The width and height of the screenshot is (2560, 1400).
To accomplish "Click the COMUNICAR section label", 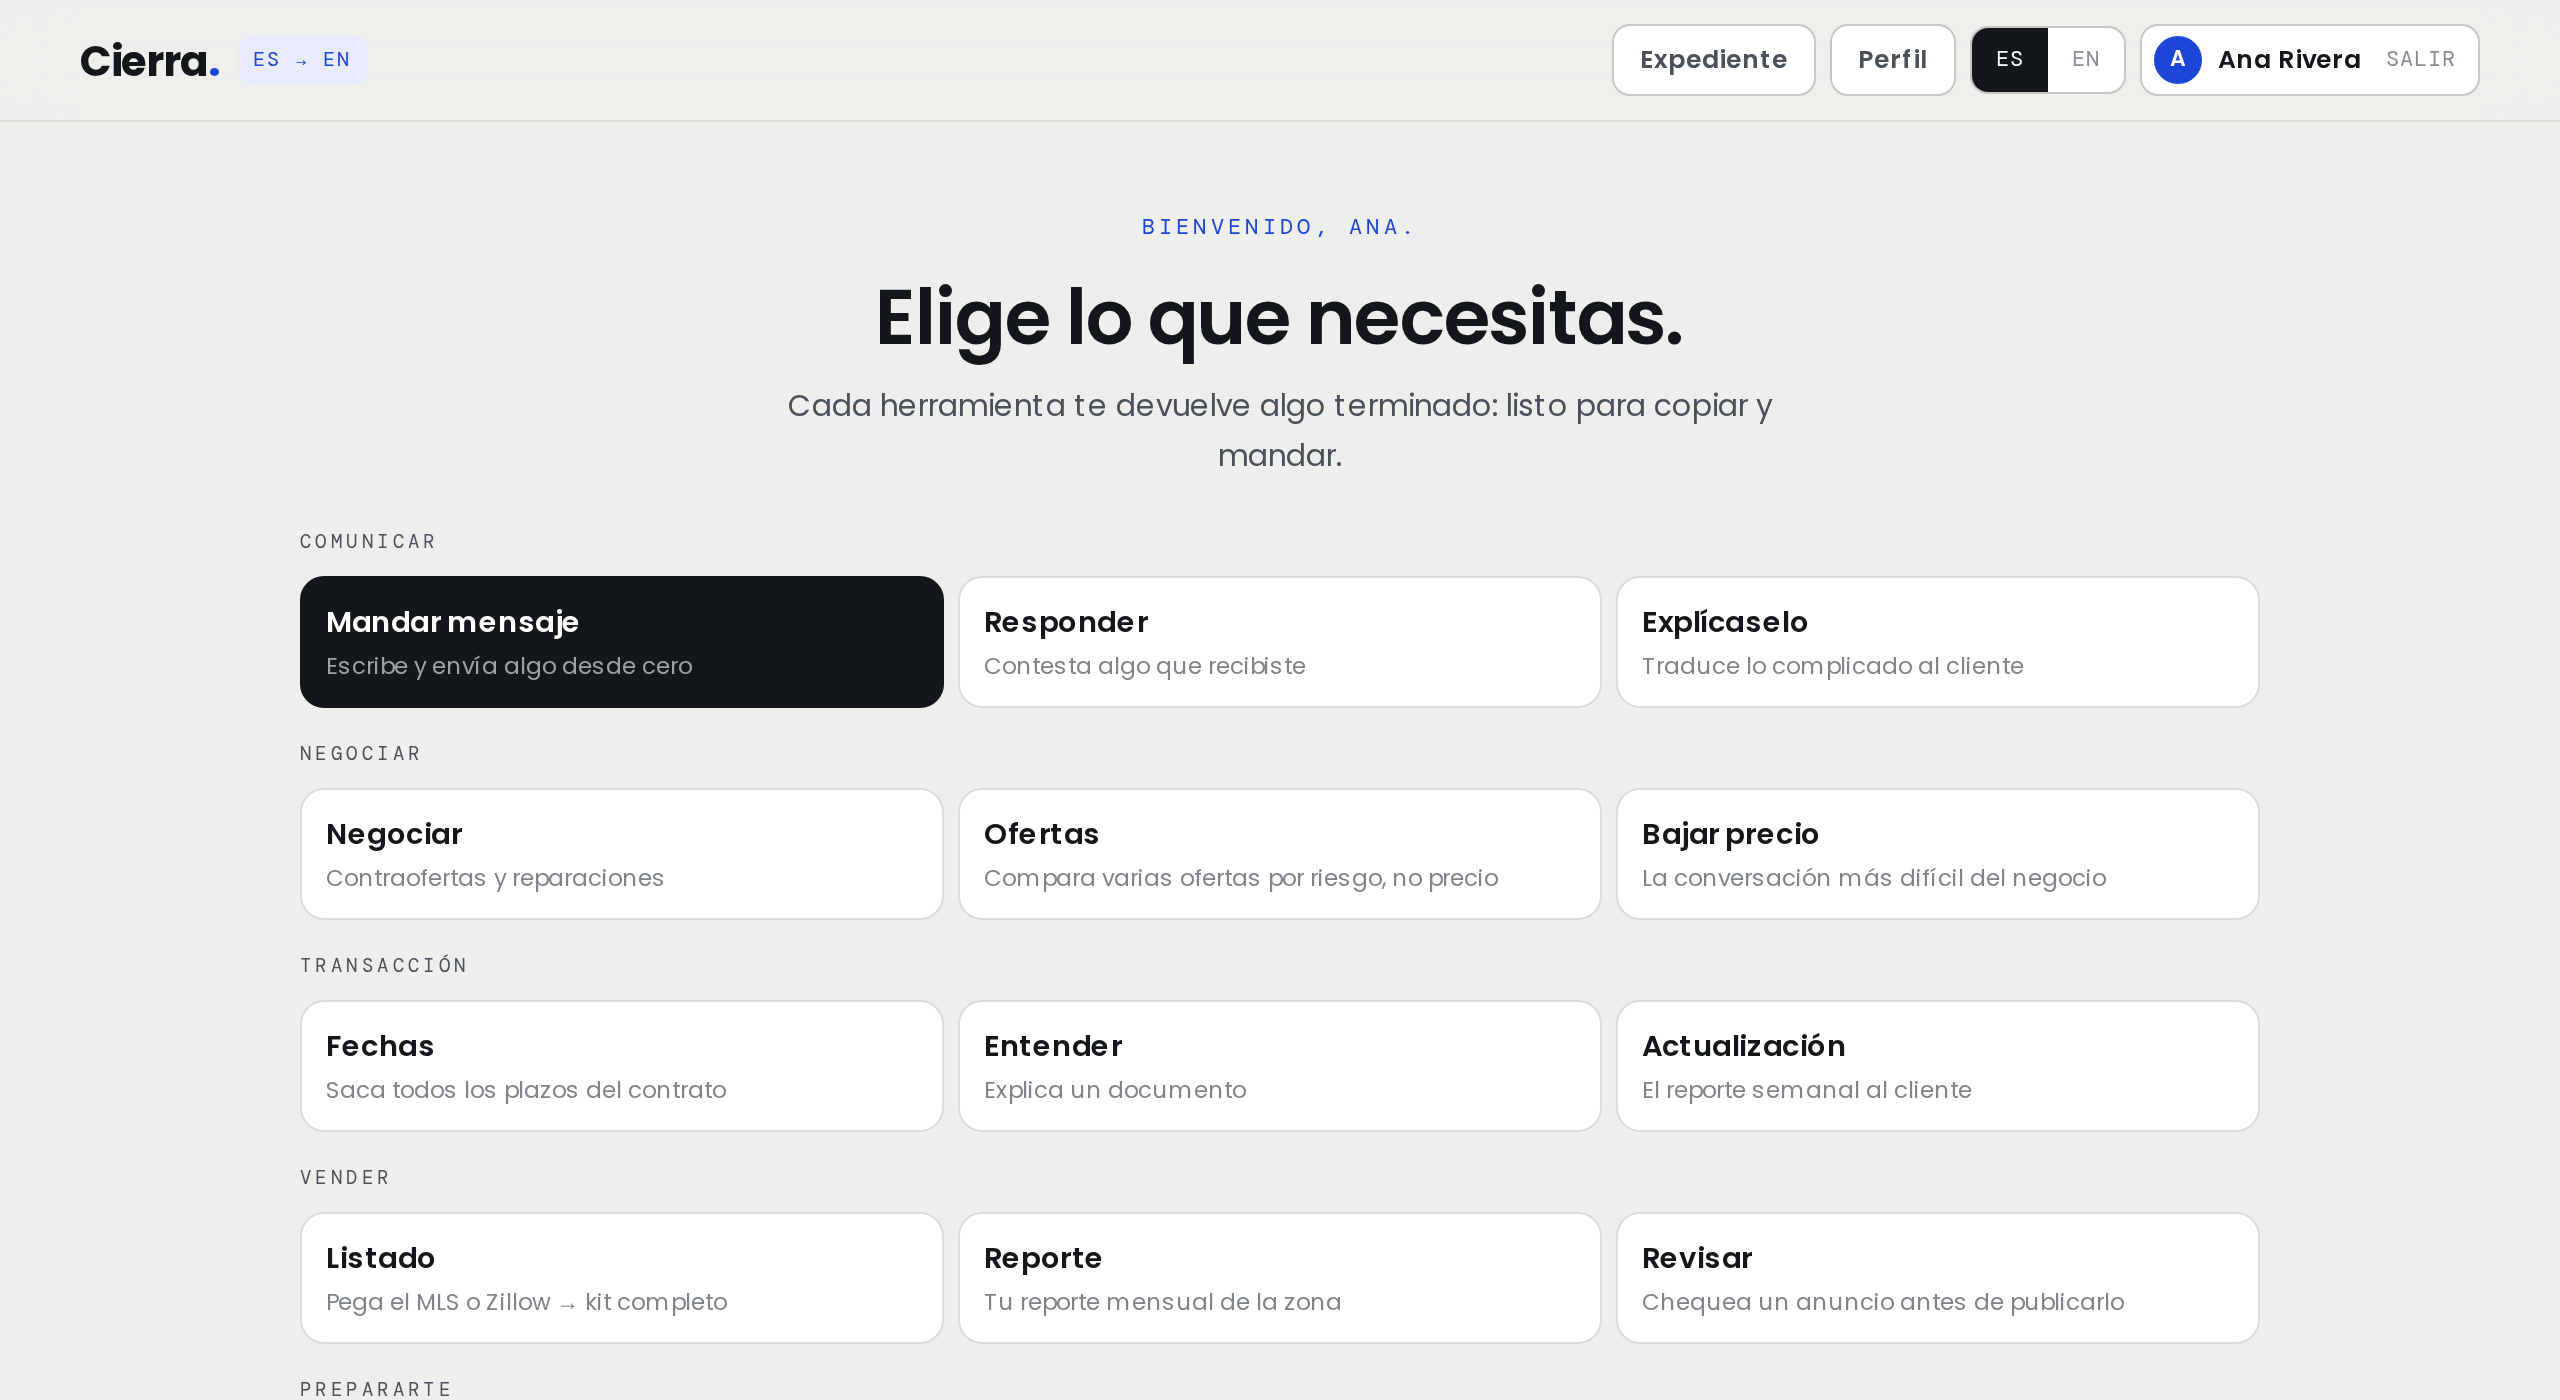I will (368, 542).
